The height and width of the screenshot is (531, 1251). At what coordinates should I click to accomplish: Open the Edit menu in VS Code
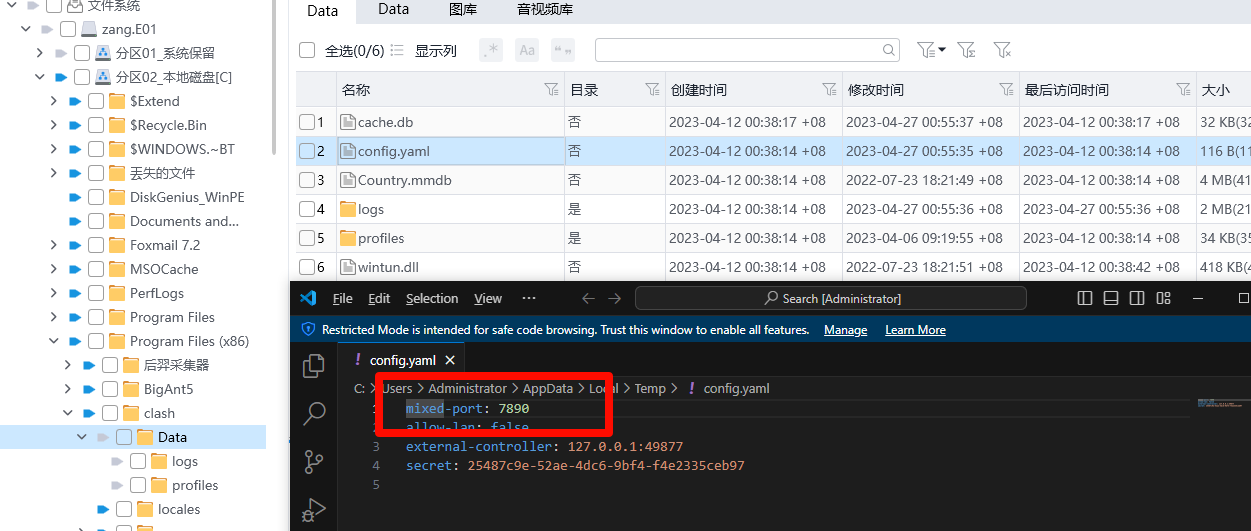[x=379, y=298]
